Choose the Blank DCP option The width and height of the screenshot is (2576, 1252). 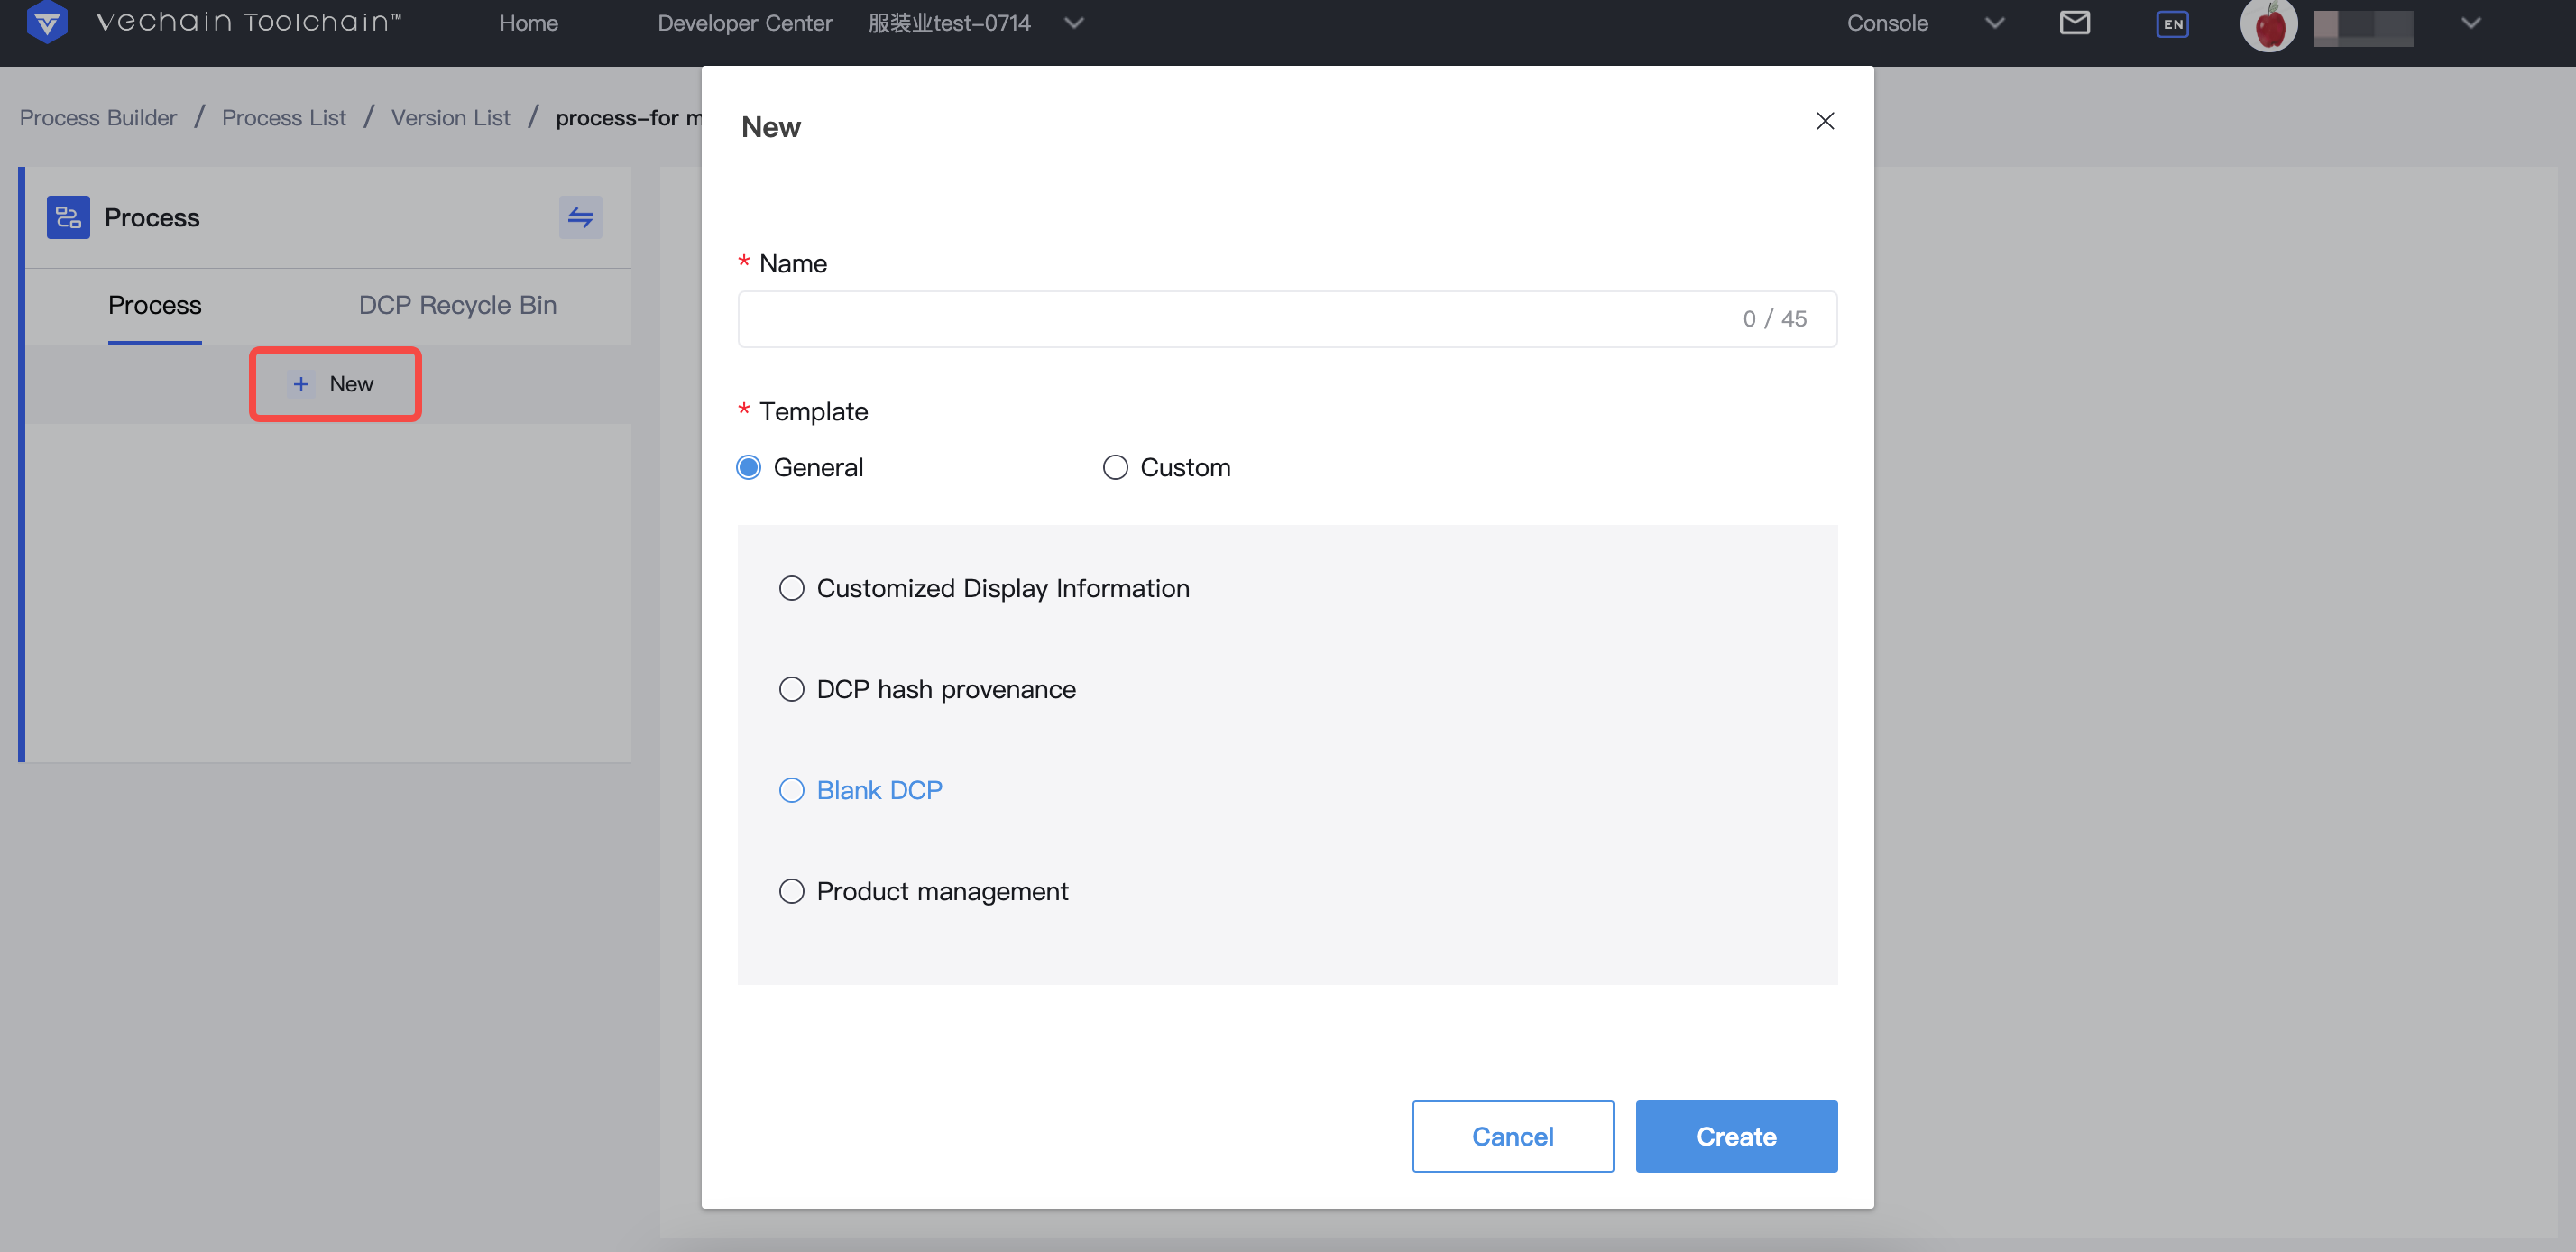(x=860, y=790)
